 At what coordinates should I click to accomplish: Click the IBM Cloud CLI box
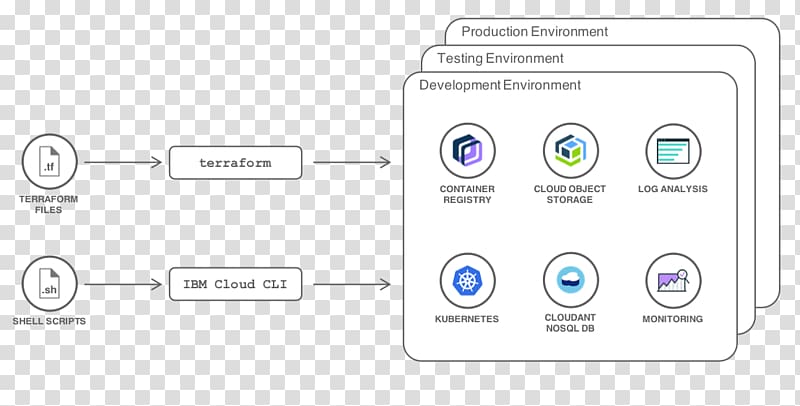(235, 284)
